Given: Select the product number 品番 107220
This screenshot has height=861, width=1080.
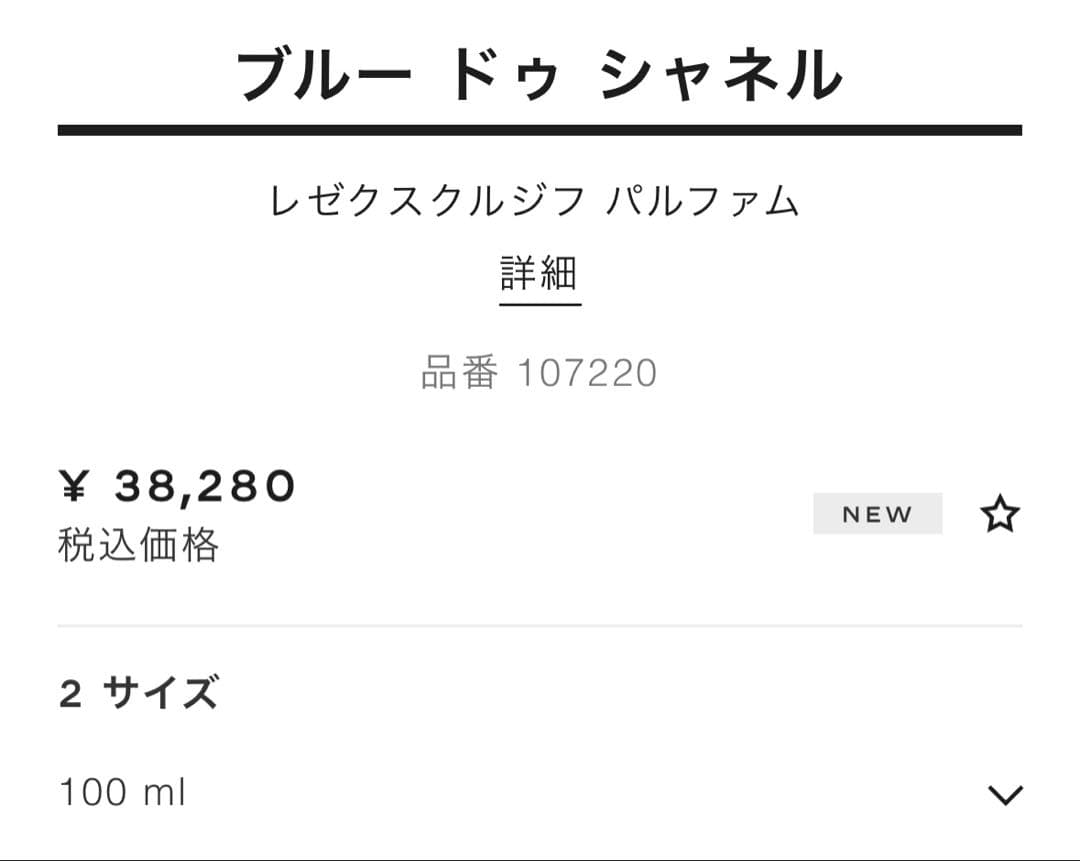Looking at the screenshot, I should 538,371.
